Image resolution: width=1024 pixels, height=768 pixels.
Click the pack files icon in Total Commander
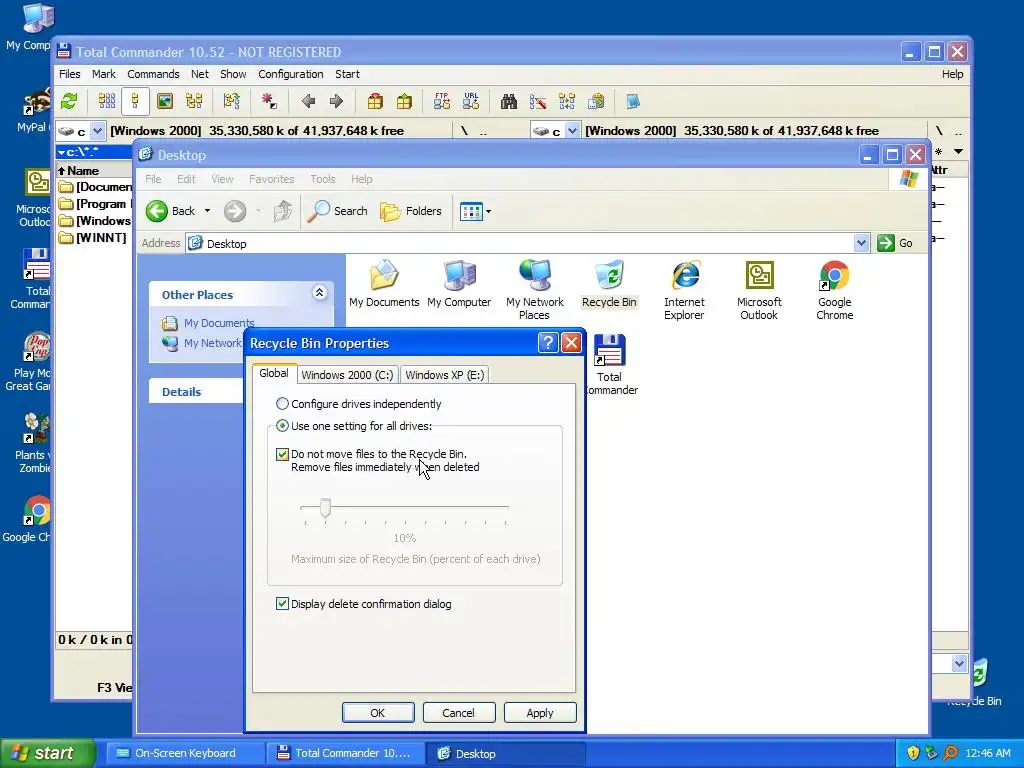tap(375, 101)
